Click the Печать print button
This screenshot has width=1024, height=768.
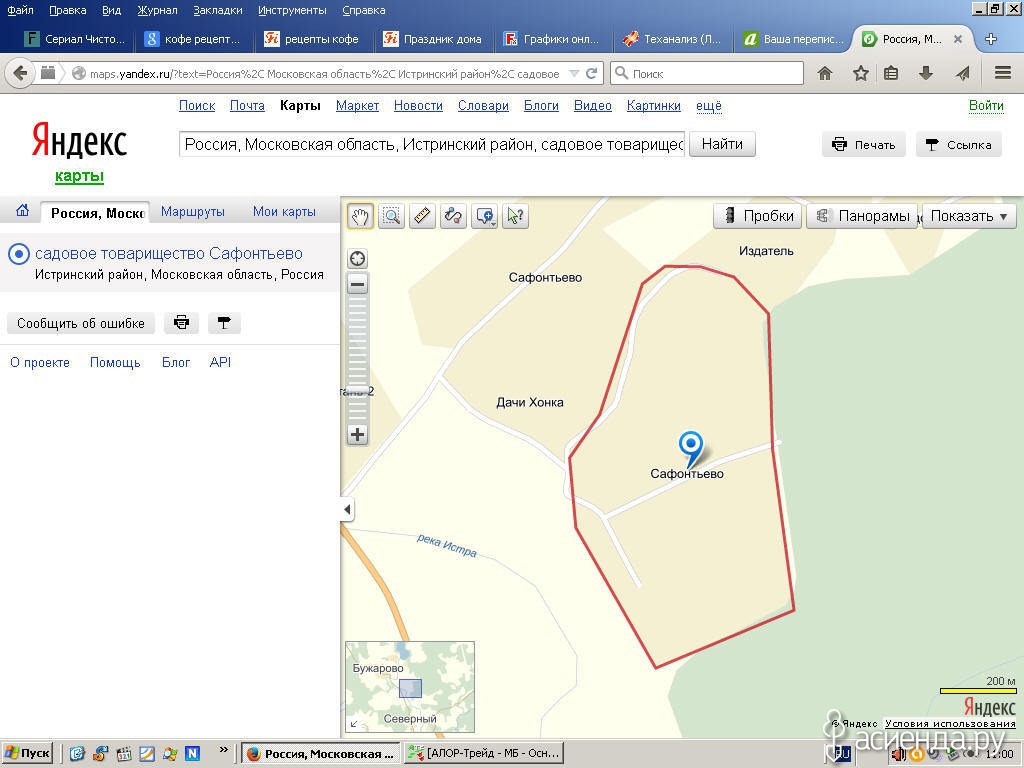863,144
